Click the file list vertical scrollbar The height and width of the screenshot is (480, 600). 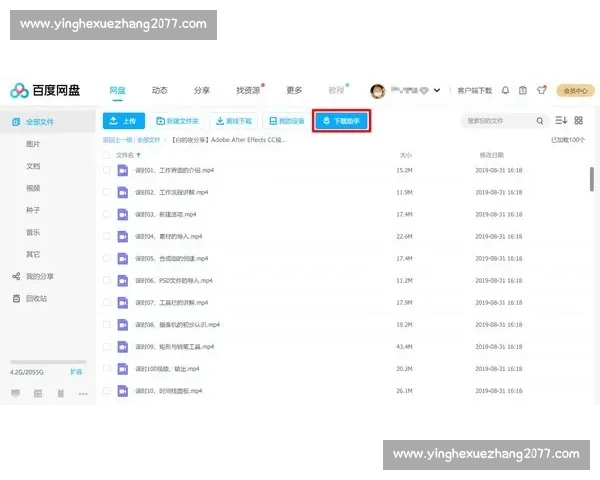[592, 179]
